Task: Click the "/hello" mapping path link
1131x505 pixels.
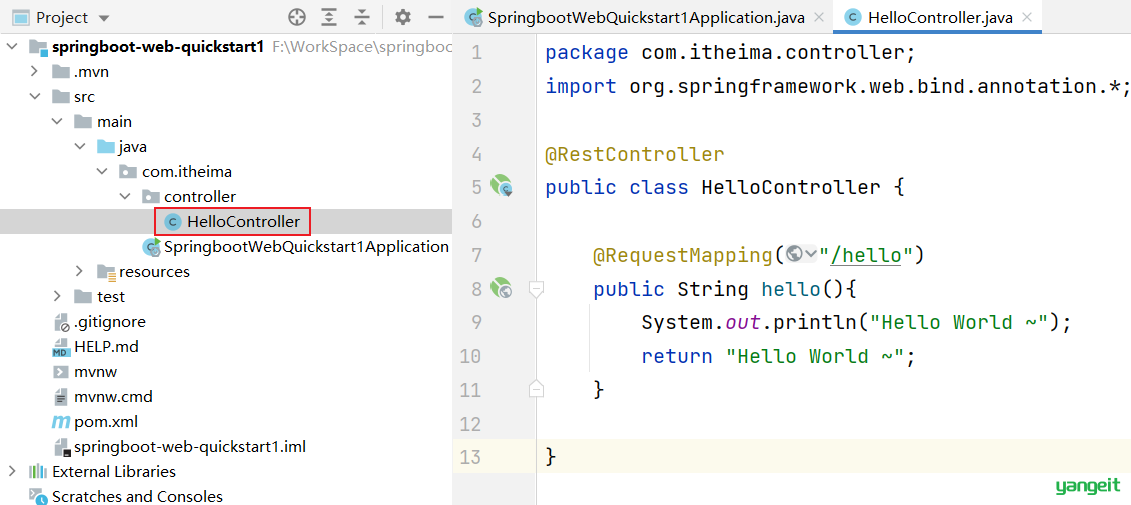Action: 866,255
